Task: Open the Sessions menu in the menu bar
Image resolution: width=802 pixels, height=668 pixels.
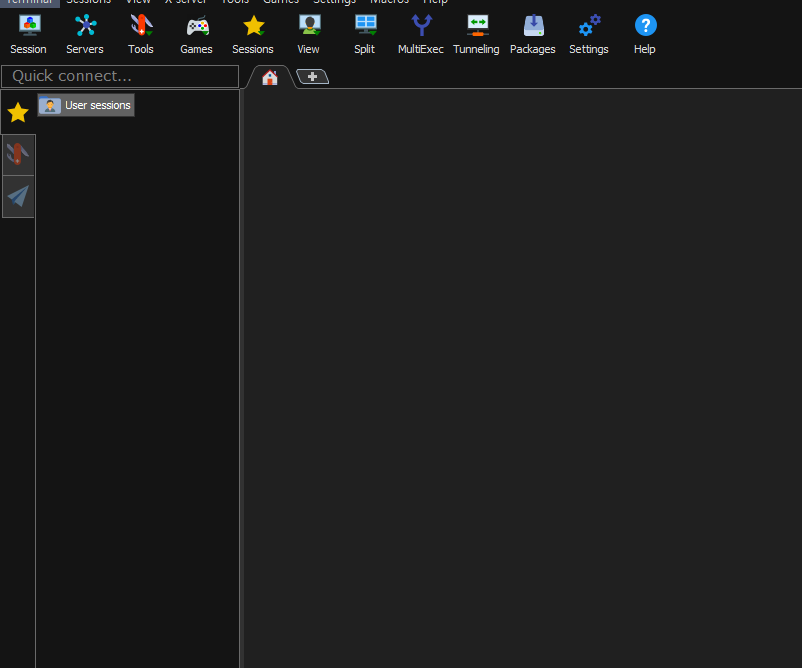Action: pyautogui.click(x=88, y=3)
